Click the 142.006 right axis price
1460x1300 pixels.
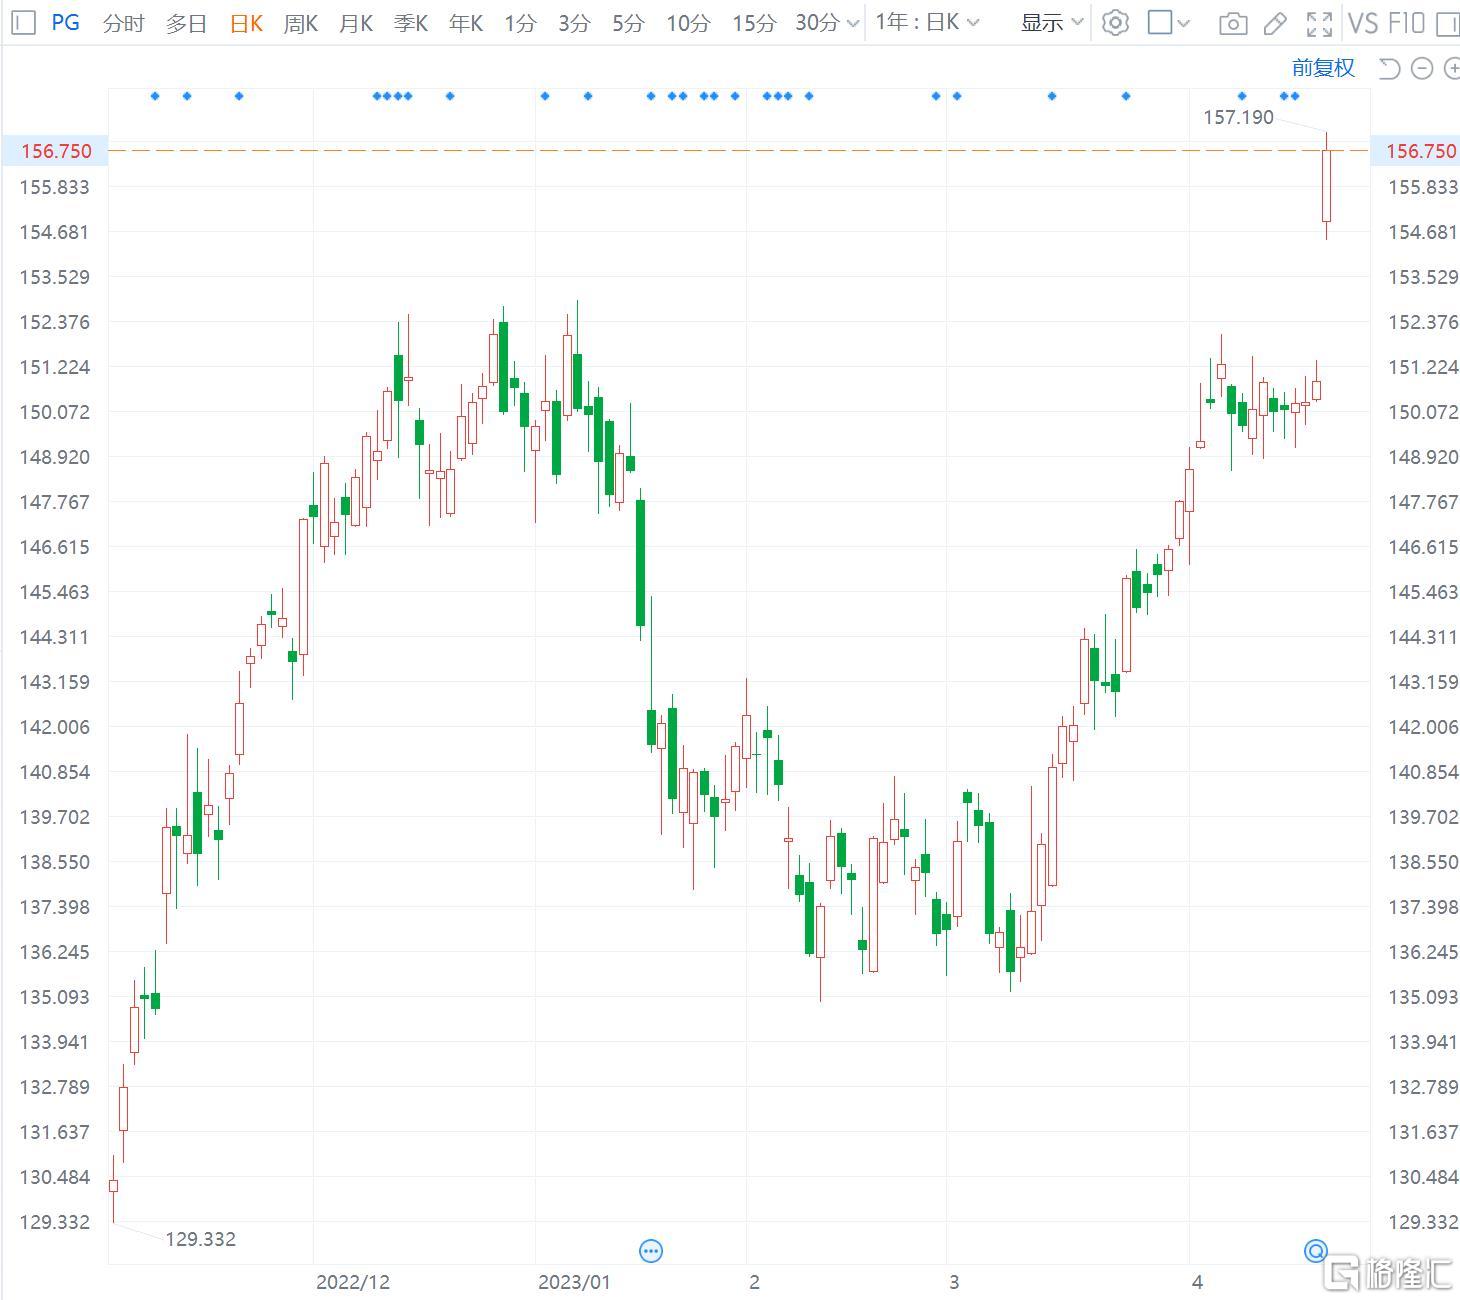point(1423,727)
